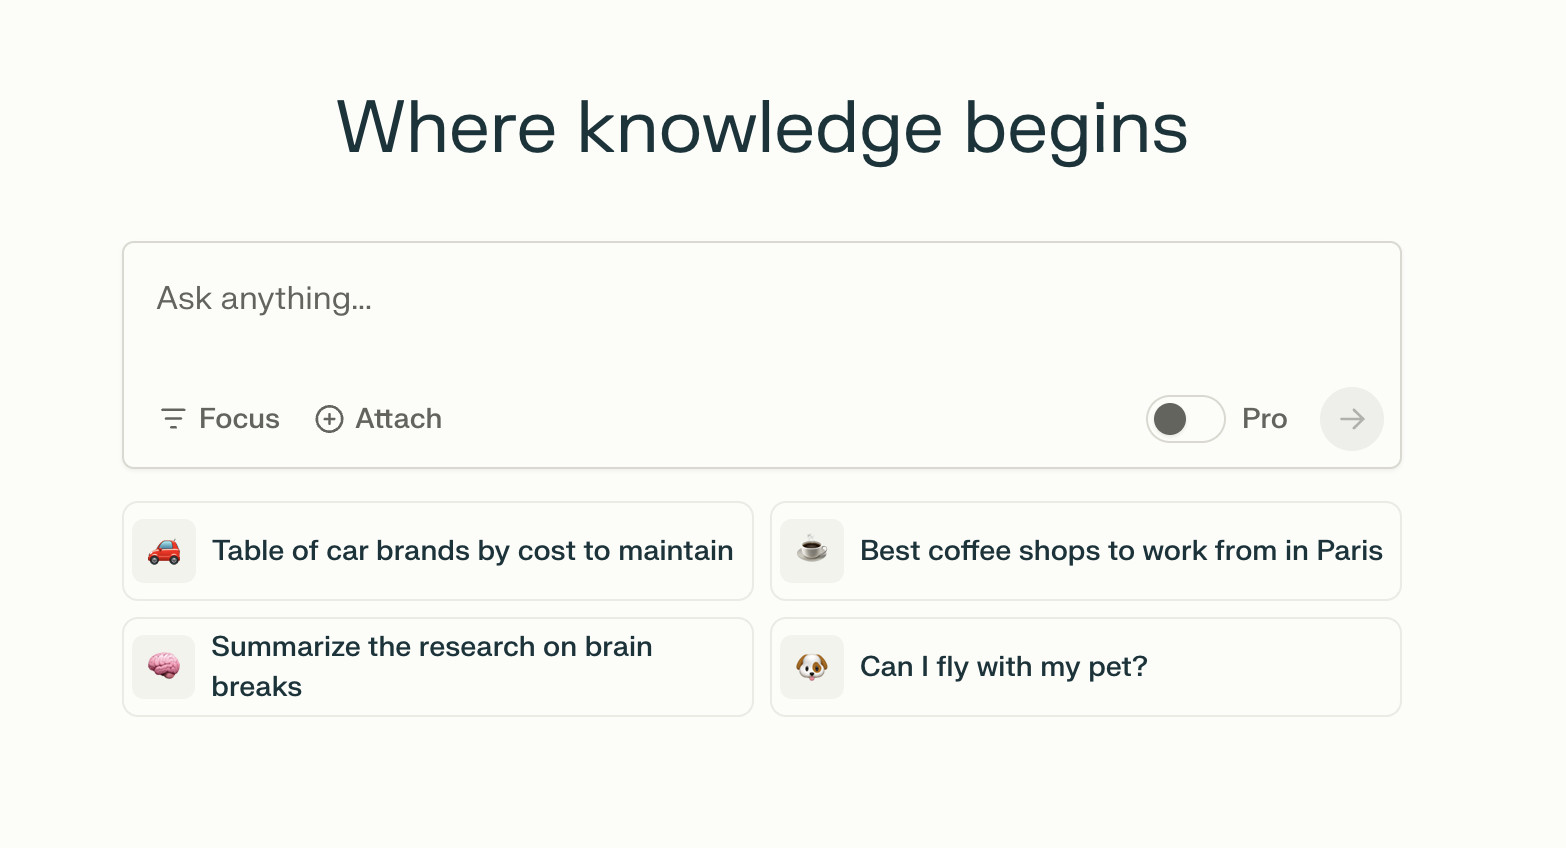Click the red car emoji icon
Viewport: 1566px width, 848px height.
pos(164,551)
